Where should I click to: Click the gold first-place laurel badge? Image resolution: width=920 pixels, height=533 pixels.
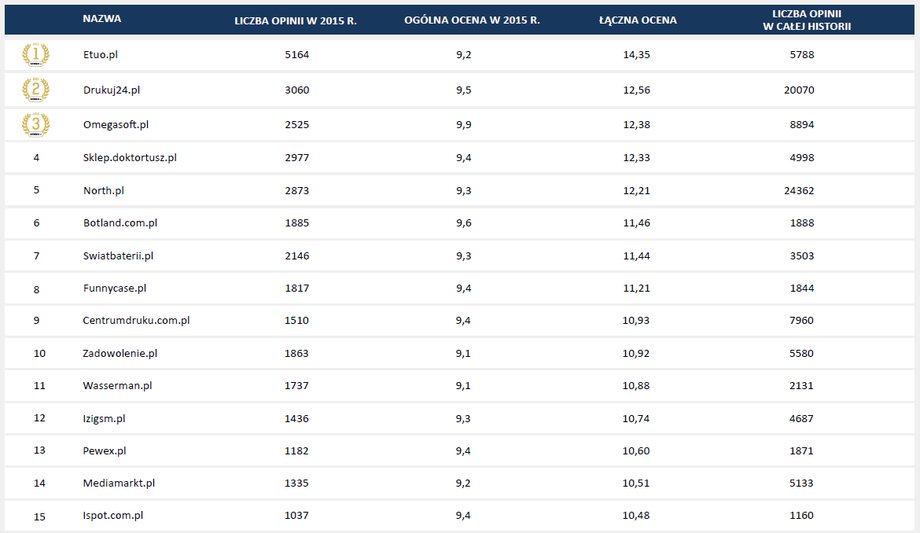36,55
